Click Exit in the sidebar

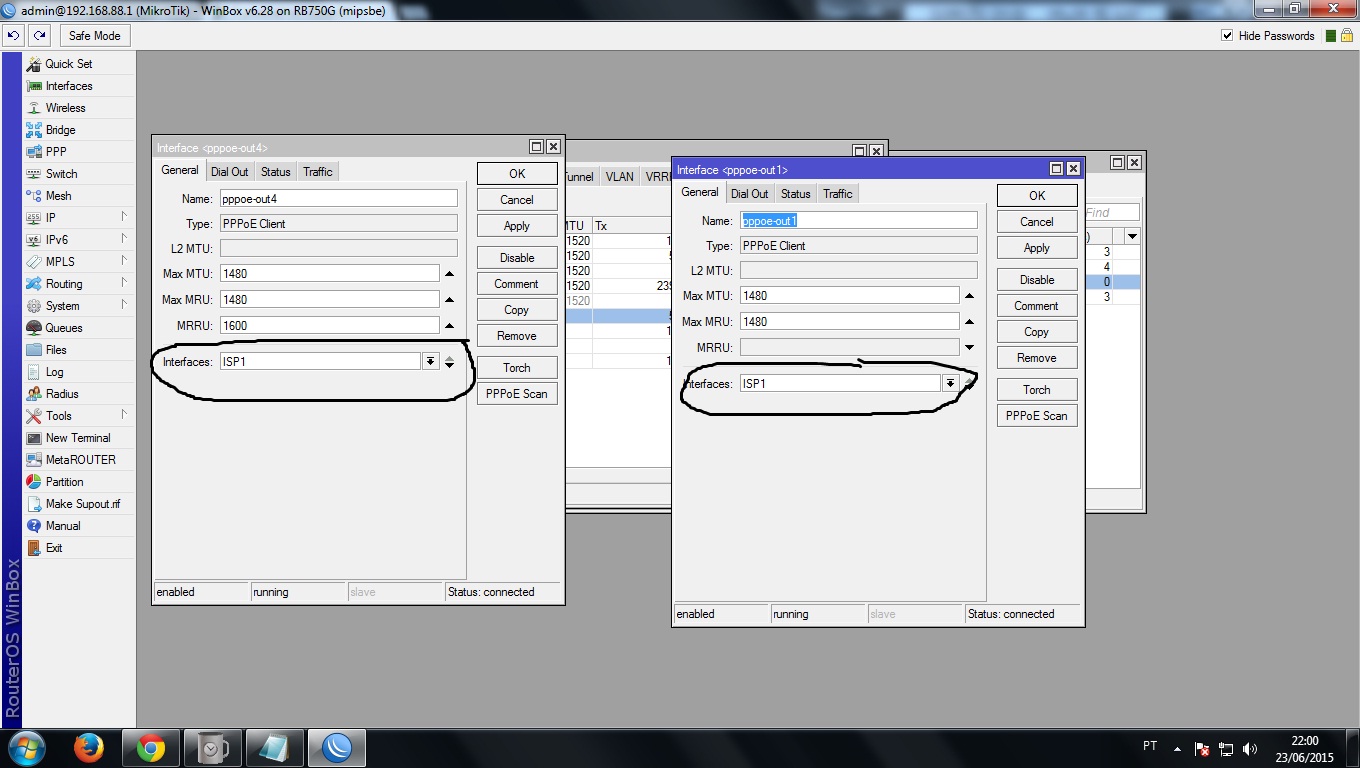pos(54,548)
